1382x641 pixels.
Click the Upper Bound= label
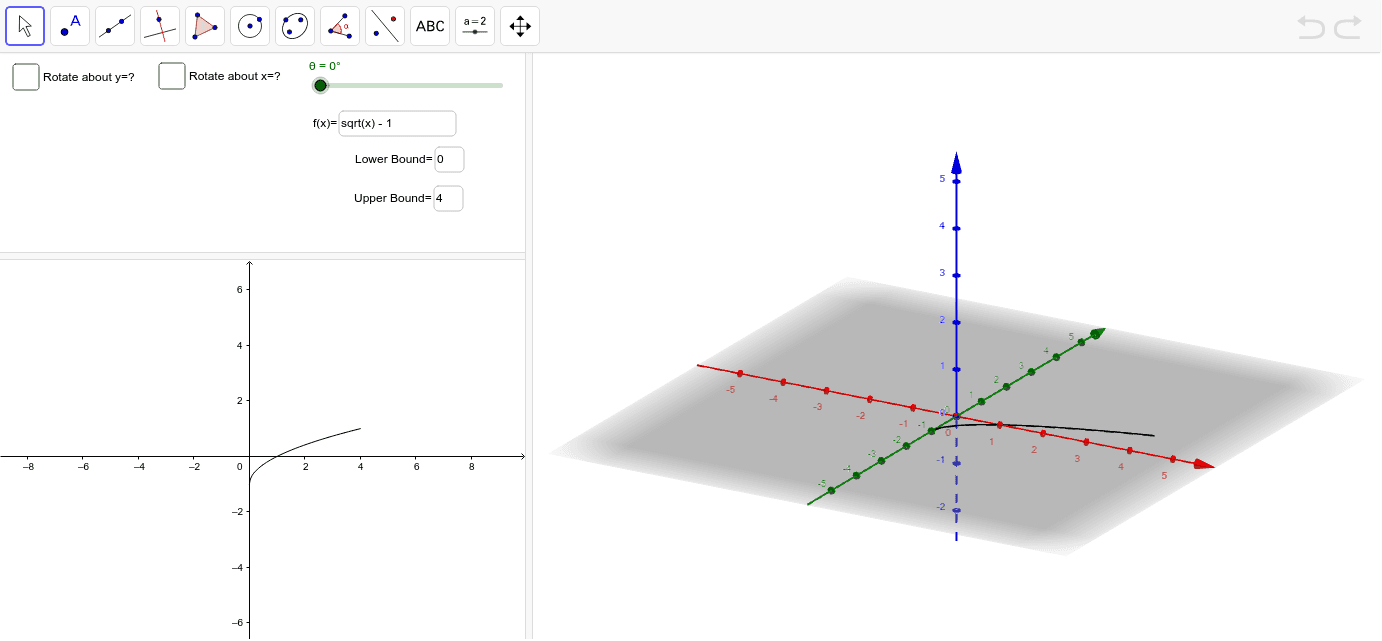(392, 198)
